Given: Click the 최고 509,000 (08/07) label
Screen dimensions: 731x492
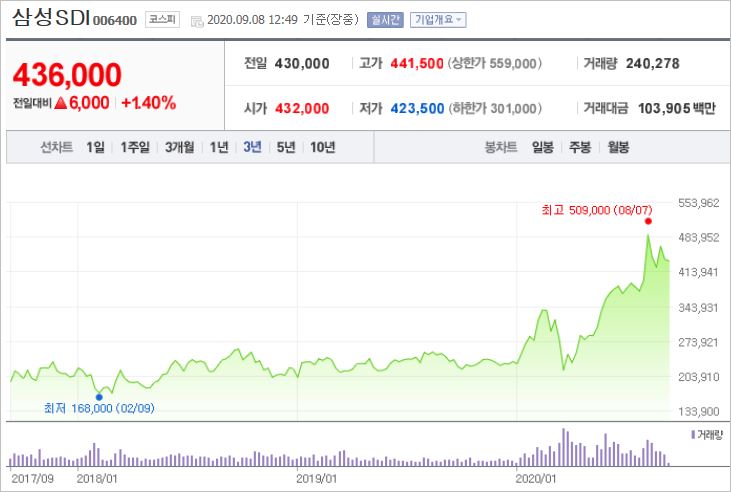Looking at the screenshot, I should tap(597, 210).
